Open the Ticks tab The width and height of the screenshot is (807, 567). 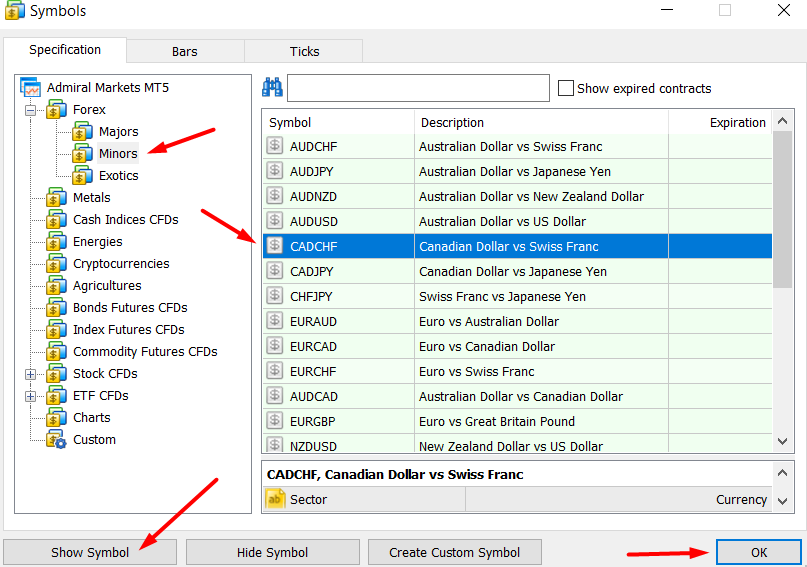pos(304,51)
